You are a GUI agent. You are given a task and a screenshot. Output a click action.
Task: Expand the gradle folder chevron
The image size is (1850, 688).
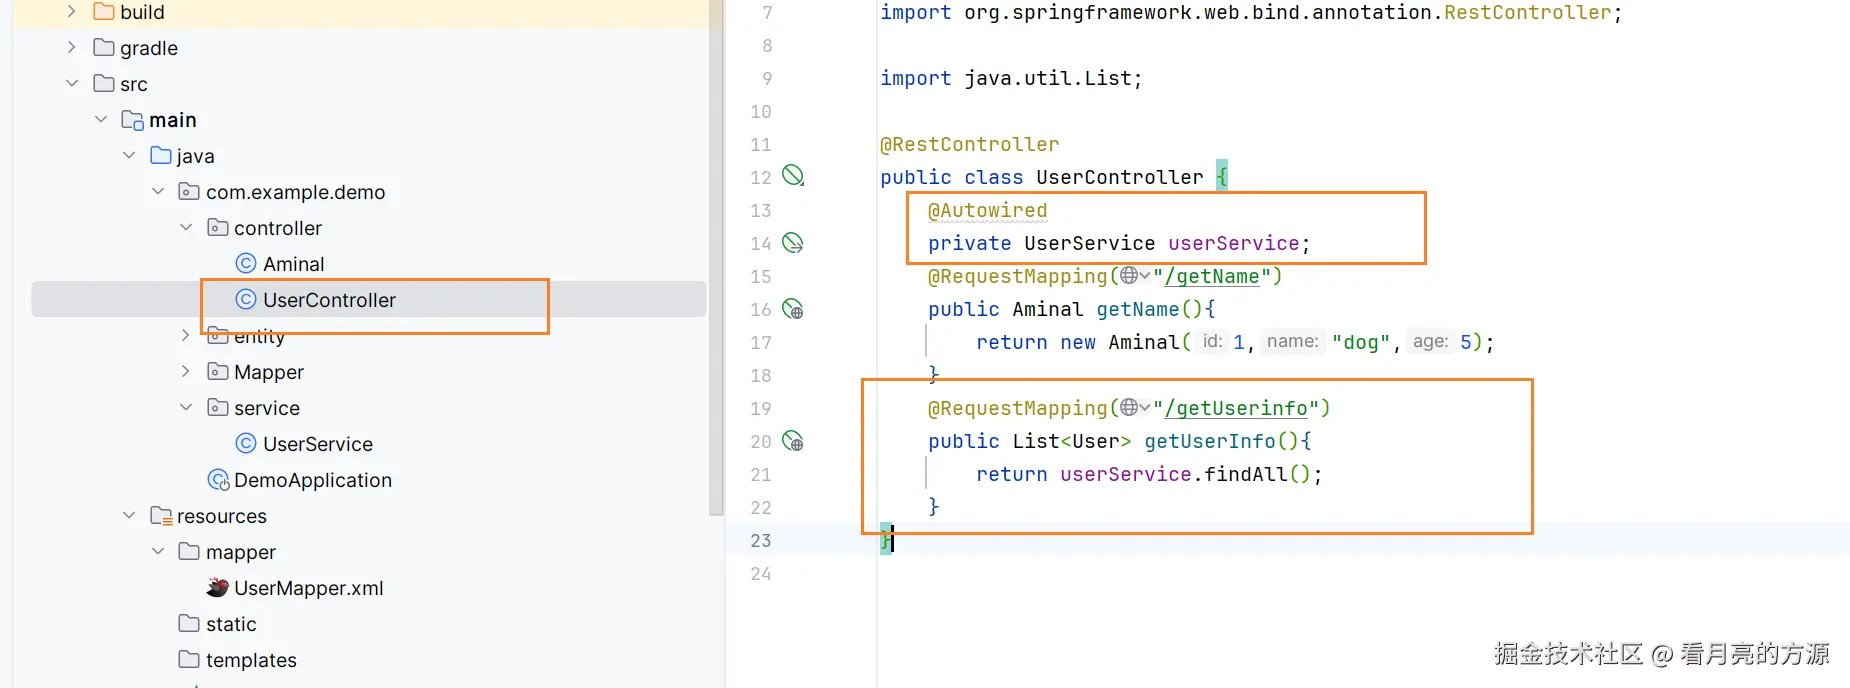(x=71, y=47)
